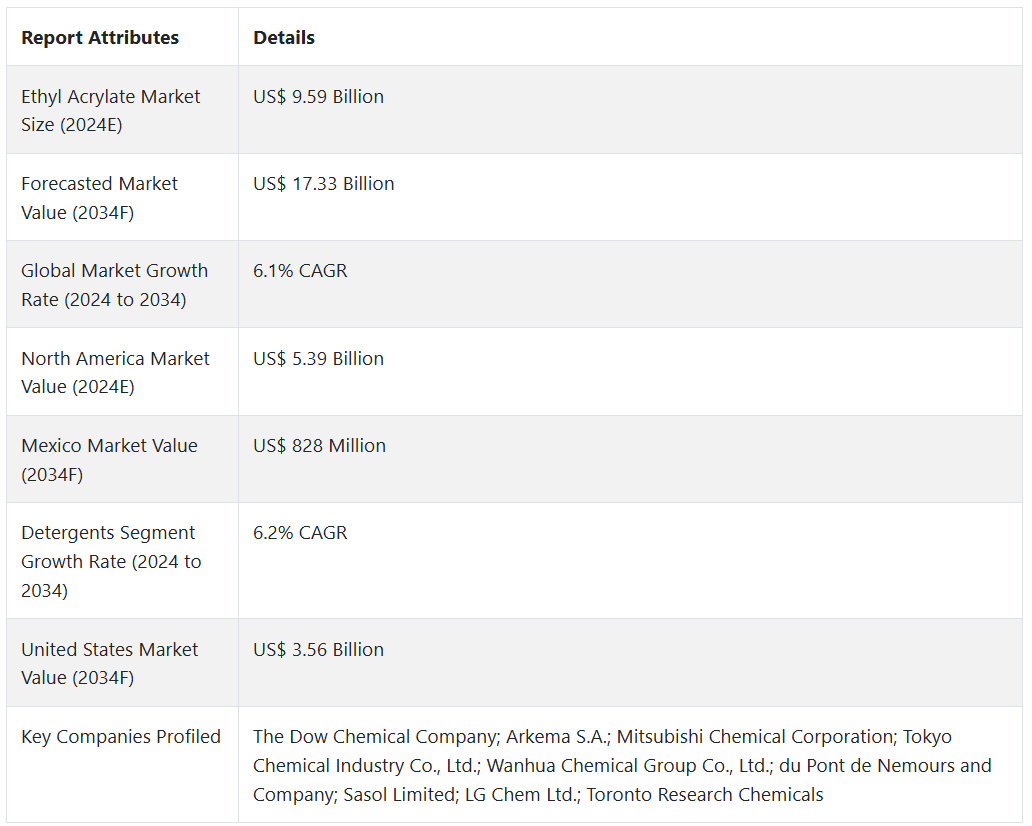Viewport: 1032px width, 826px height.
Task: Click "The Dow Chemical Company" text
Action: (x=375, y=737)
